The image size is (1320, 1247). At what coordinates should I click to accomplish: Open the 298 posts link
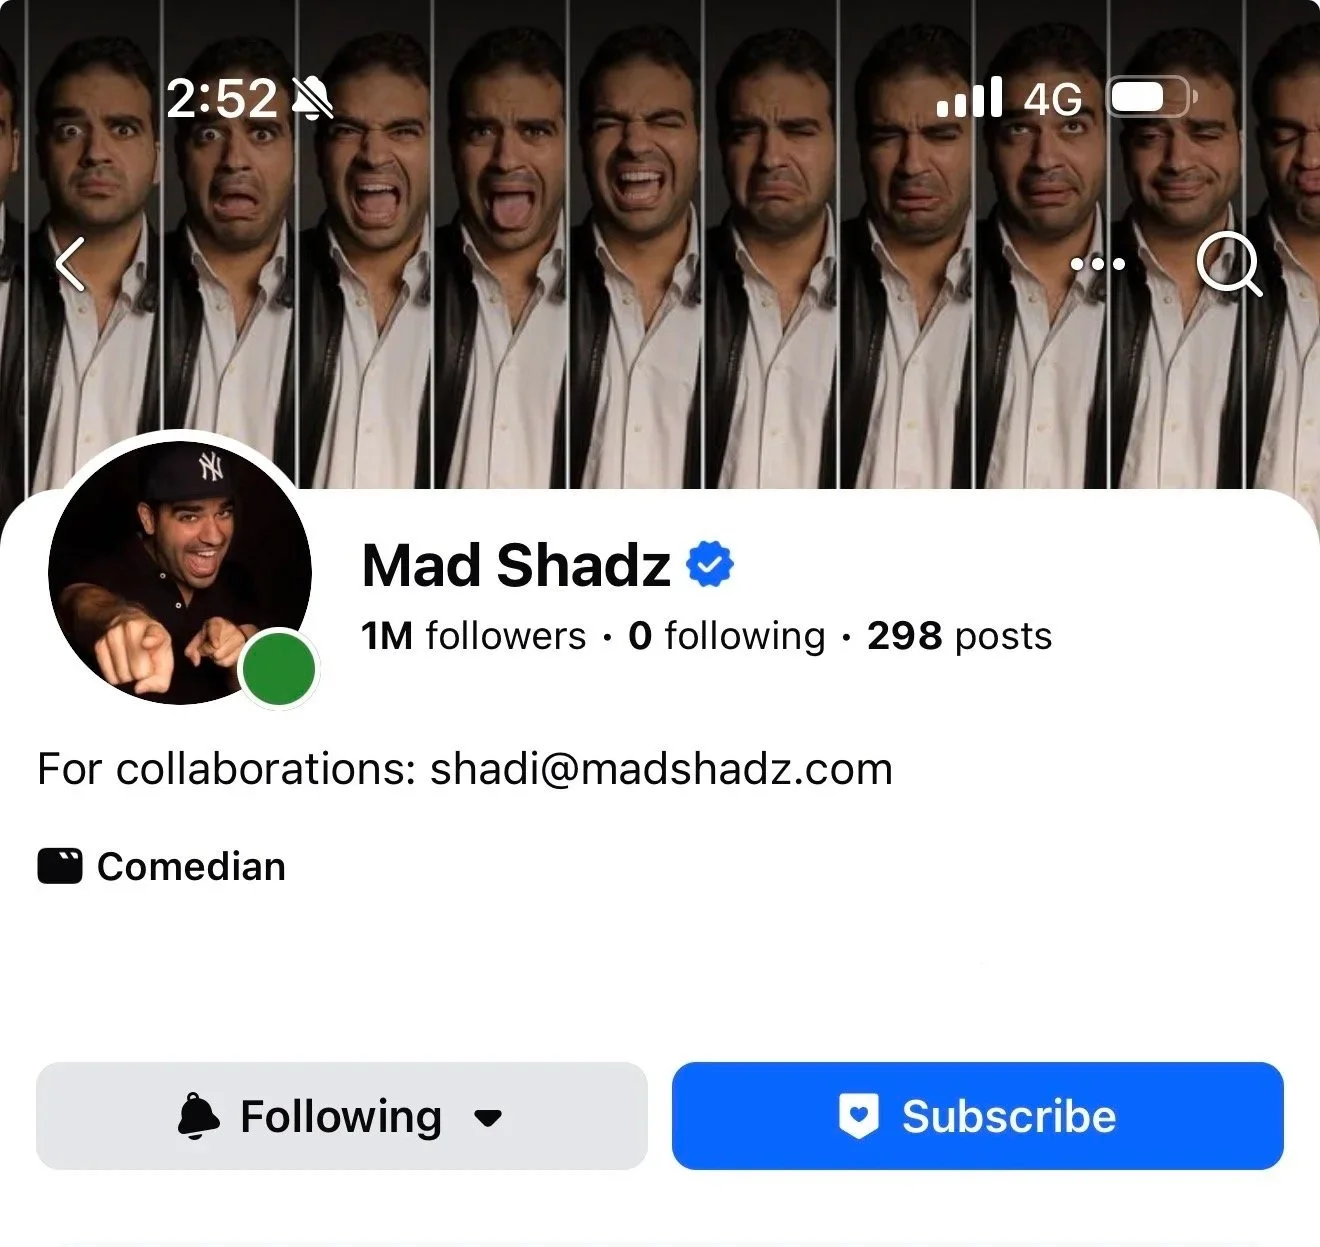pos(960,636)
